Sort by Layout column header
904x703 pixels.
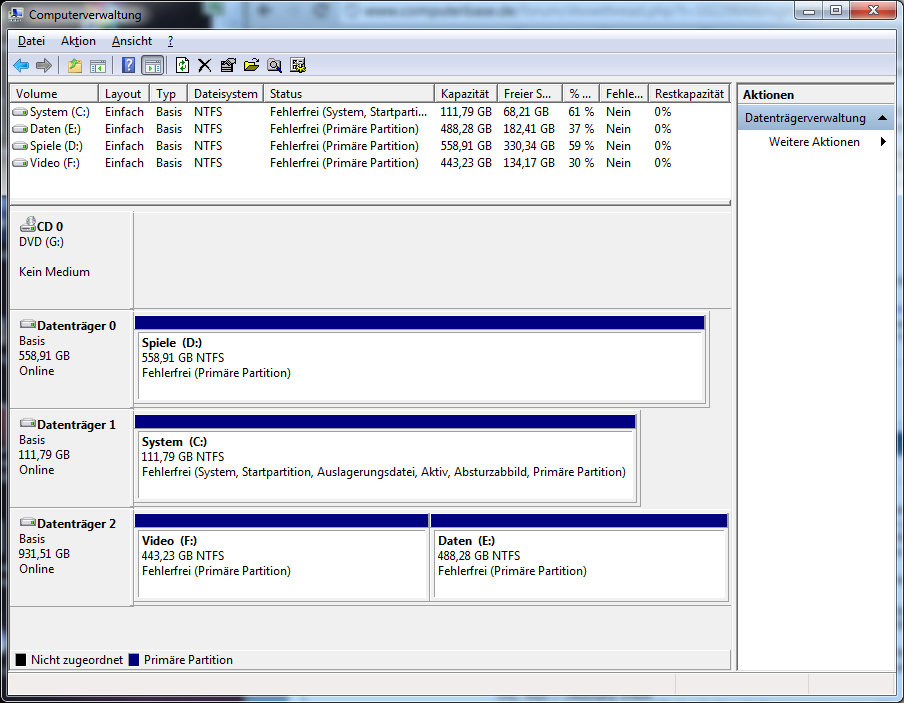click(x=124, y=93)
